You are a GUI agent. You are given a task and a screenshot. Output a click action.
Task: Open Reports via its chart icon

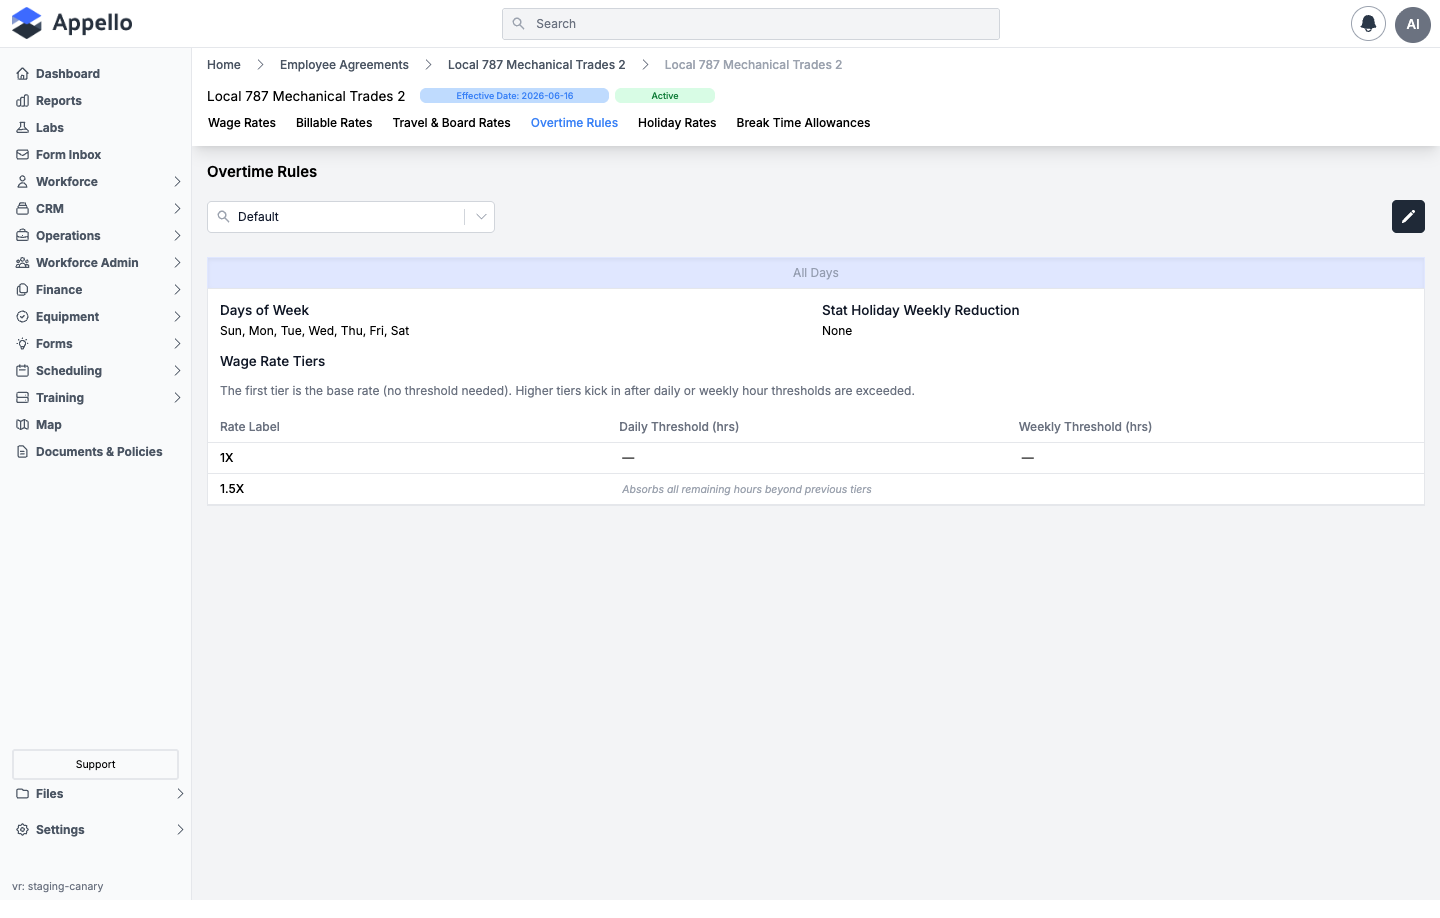(x=22, y=101)
